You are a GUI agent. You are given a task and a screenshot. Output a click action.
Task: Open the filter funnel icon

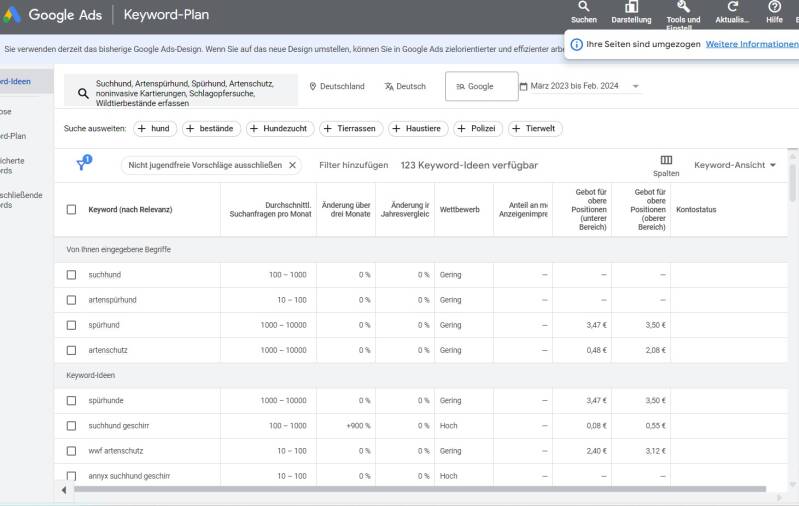(x=84, y=163)
